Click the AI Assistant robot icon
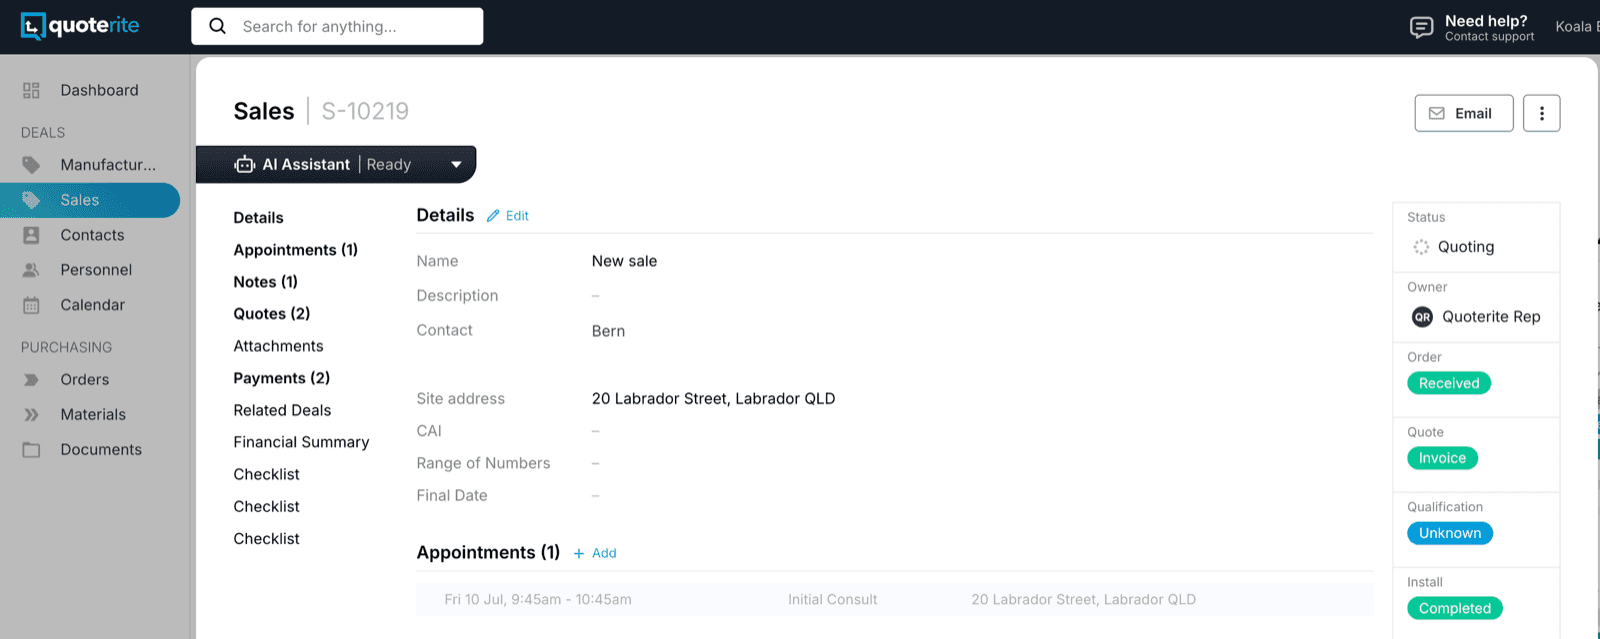The width and height of the screenshot is (1600, 639). click(x=245, y=164)
